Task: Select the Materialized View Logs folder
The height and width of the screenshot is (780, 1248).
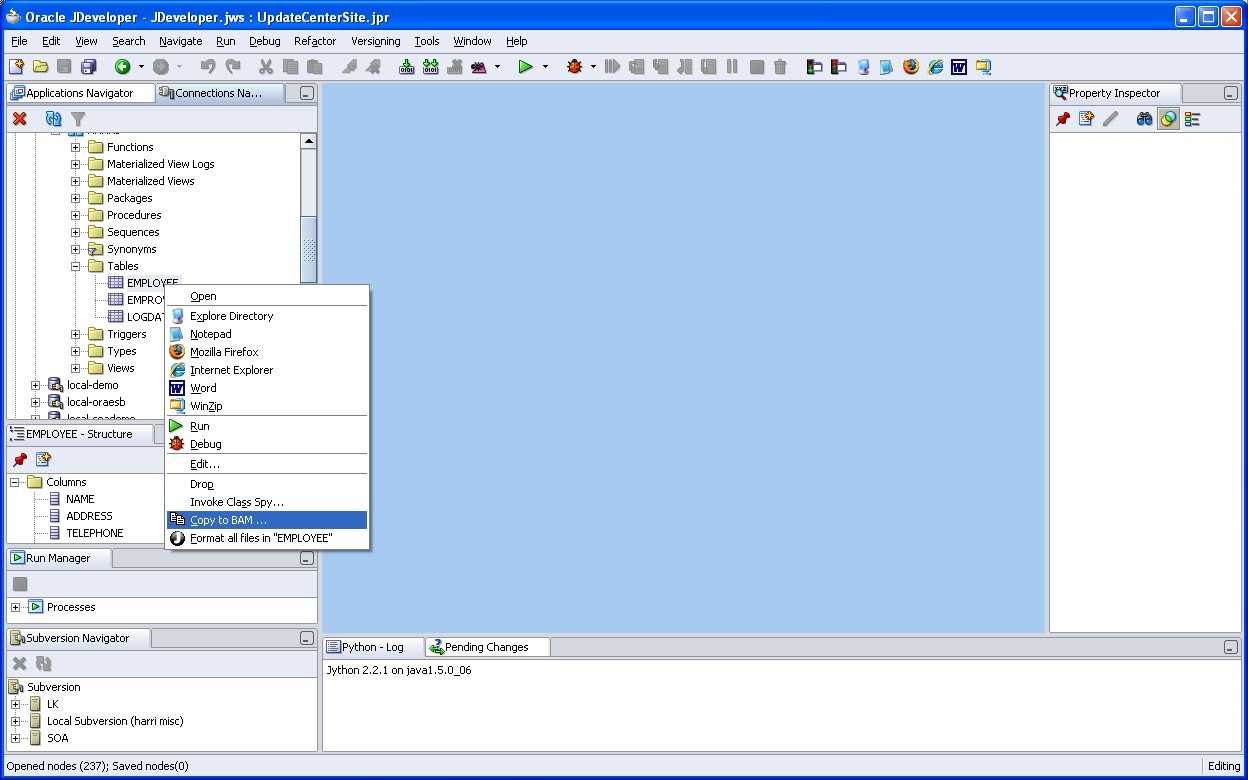Action: (x=161, y=164)
